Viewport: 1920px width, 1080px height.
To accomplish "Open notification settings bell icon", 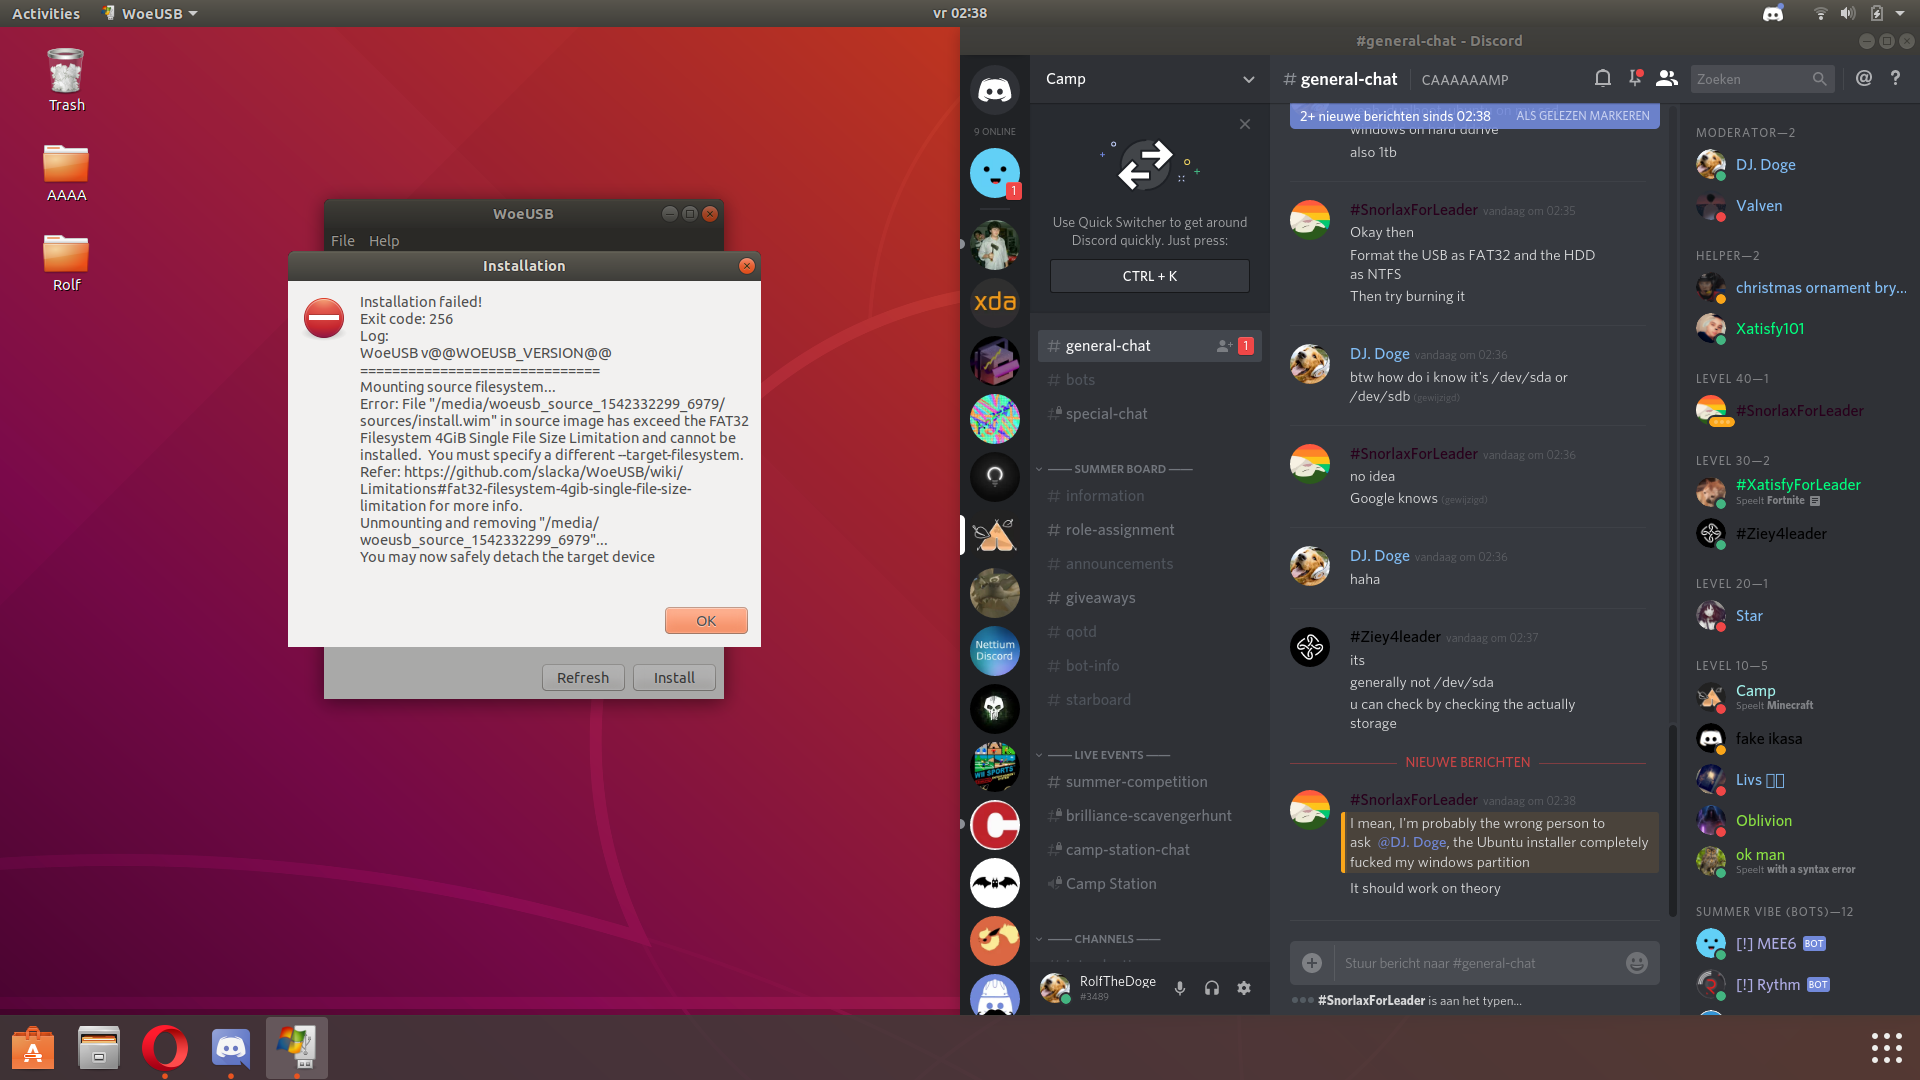I will 1602,78.
